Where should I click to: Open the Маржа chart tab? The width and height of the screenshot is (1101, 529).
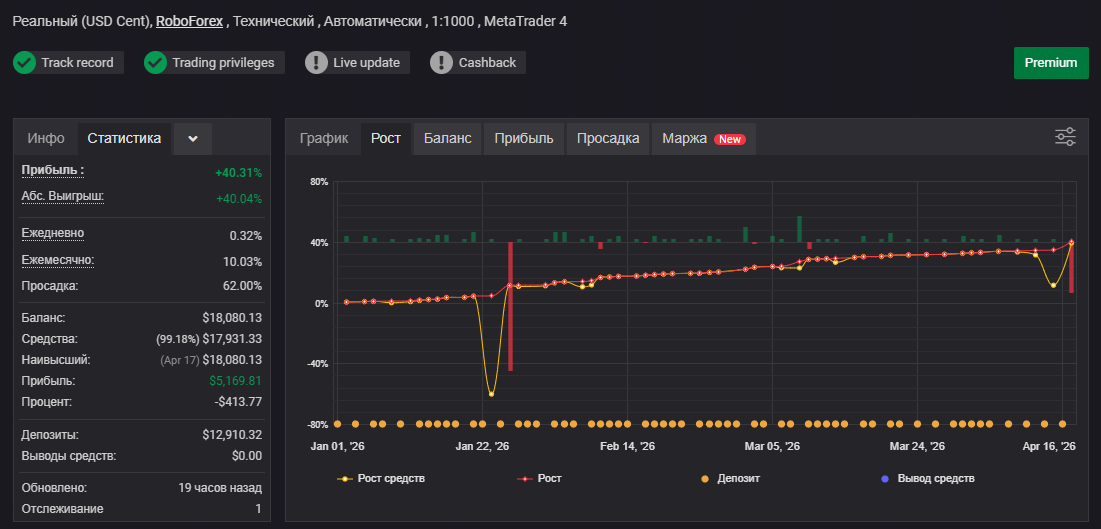tap(704, 138)
